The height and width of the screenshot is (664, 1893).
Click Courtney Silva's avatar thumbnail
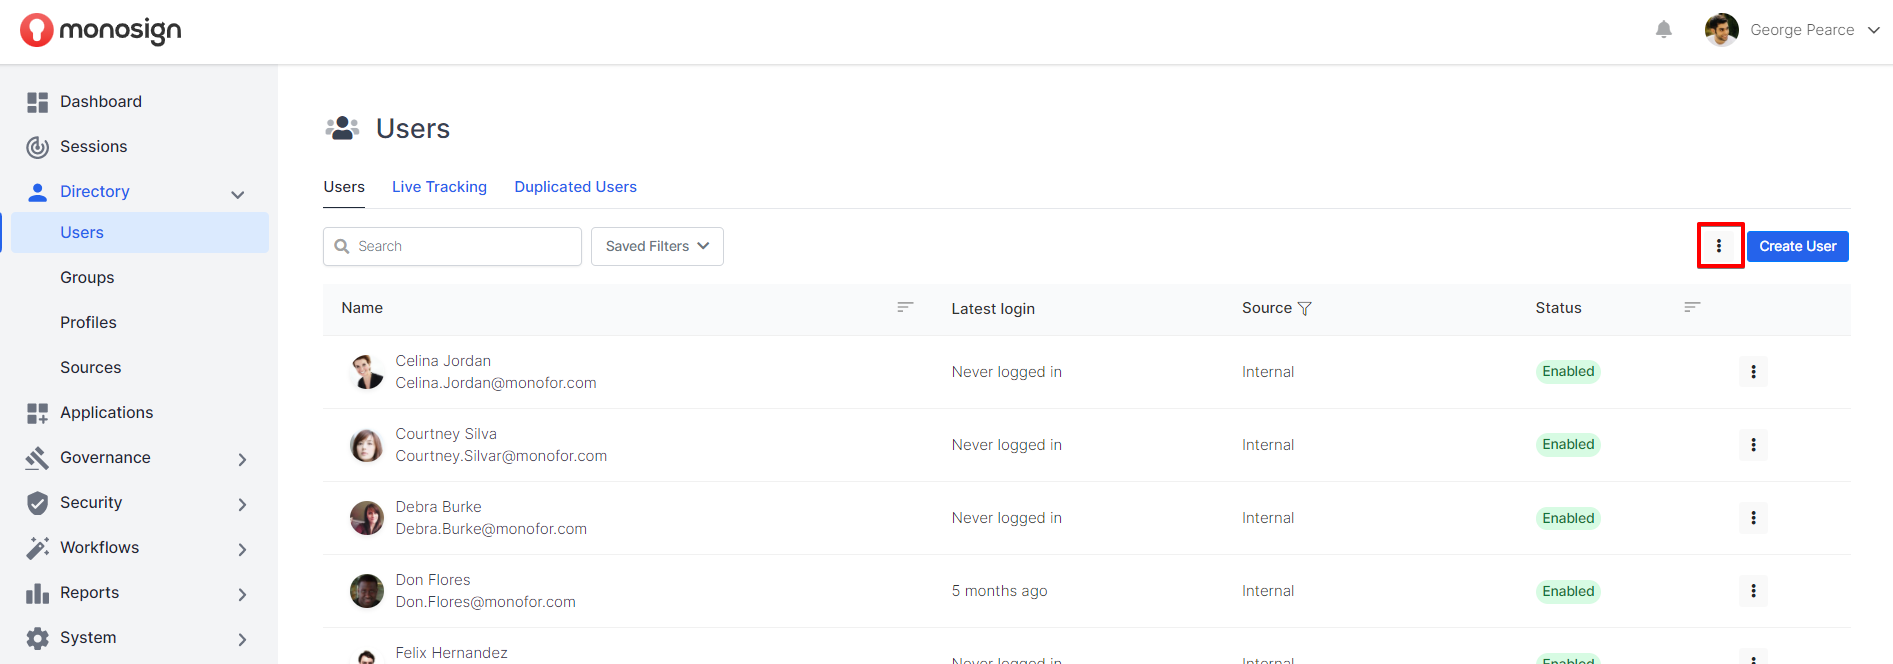click(366, 445)
